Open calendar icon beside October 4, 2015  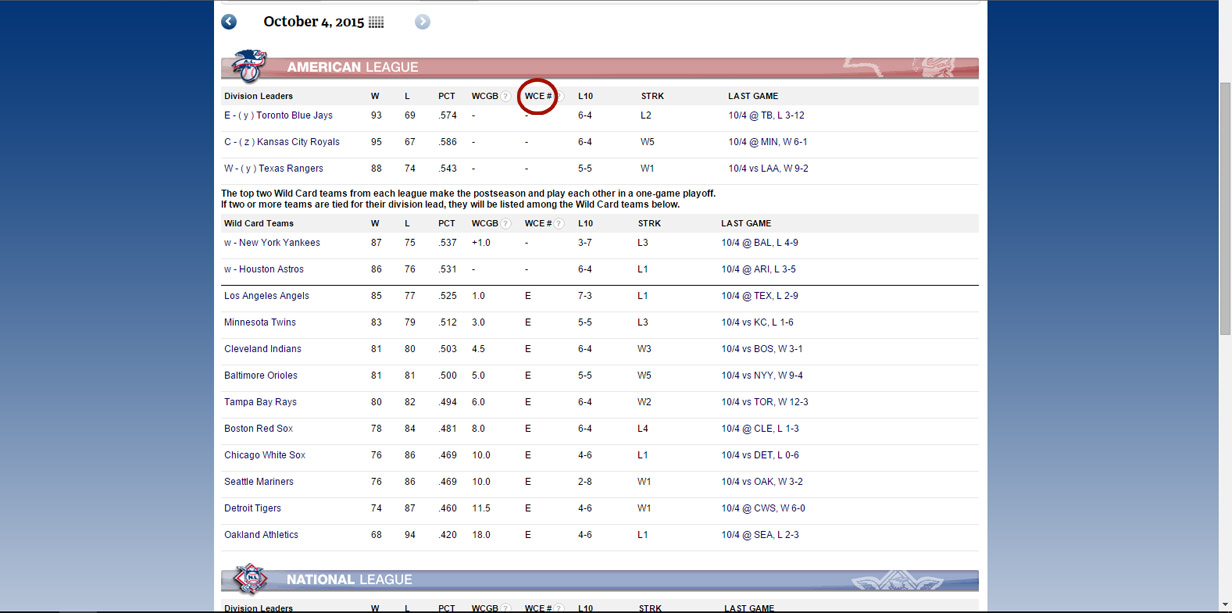[x=377, y=22]
